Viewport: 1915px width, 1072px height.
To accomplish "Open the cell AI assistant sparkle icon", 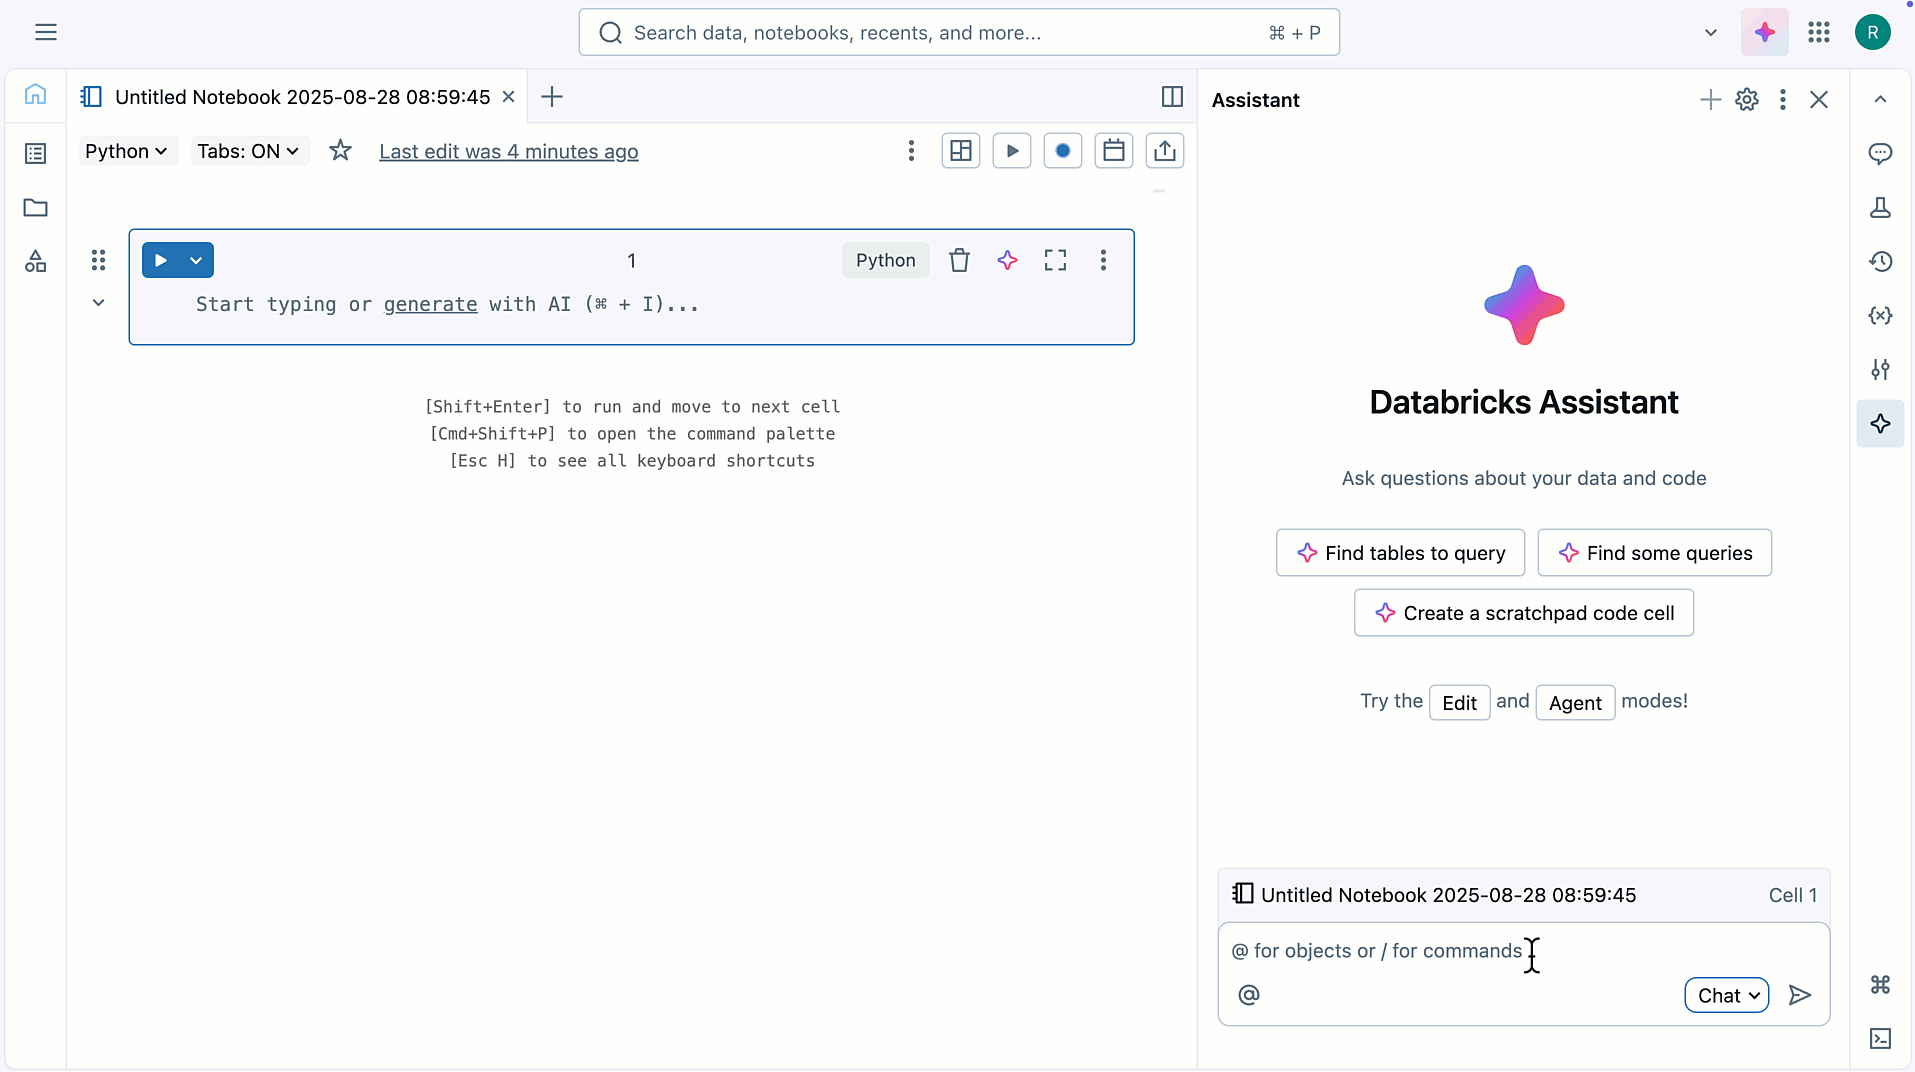I will tap(1007, 260).
